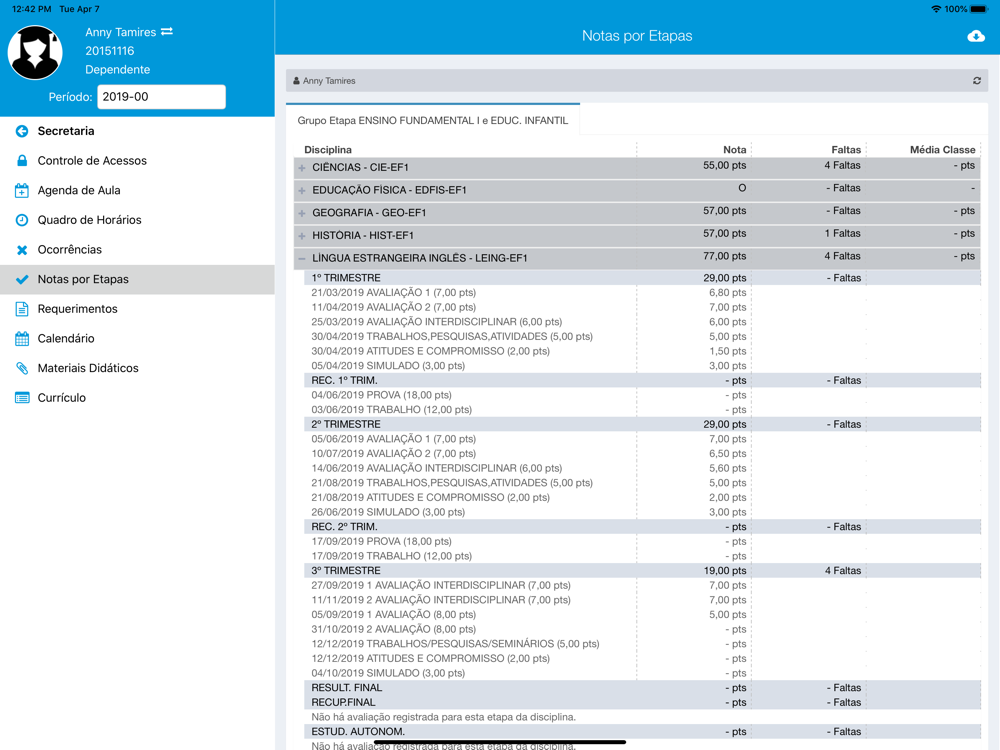Click the REC. 1º TRIM. stage row
Screen dimensions: 1000x750
coord(642,380)
